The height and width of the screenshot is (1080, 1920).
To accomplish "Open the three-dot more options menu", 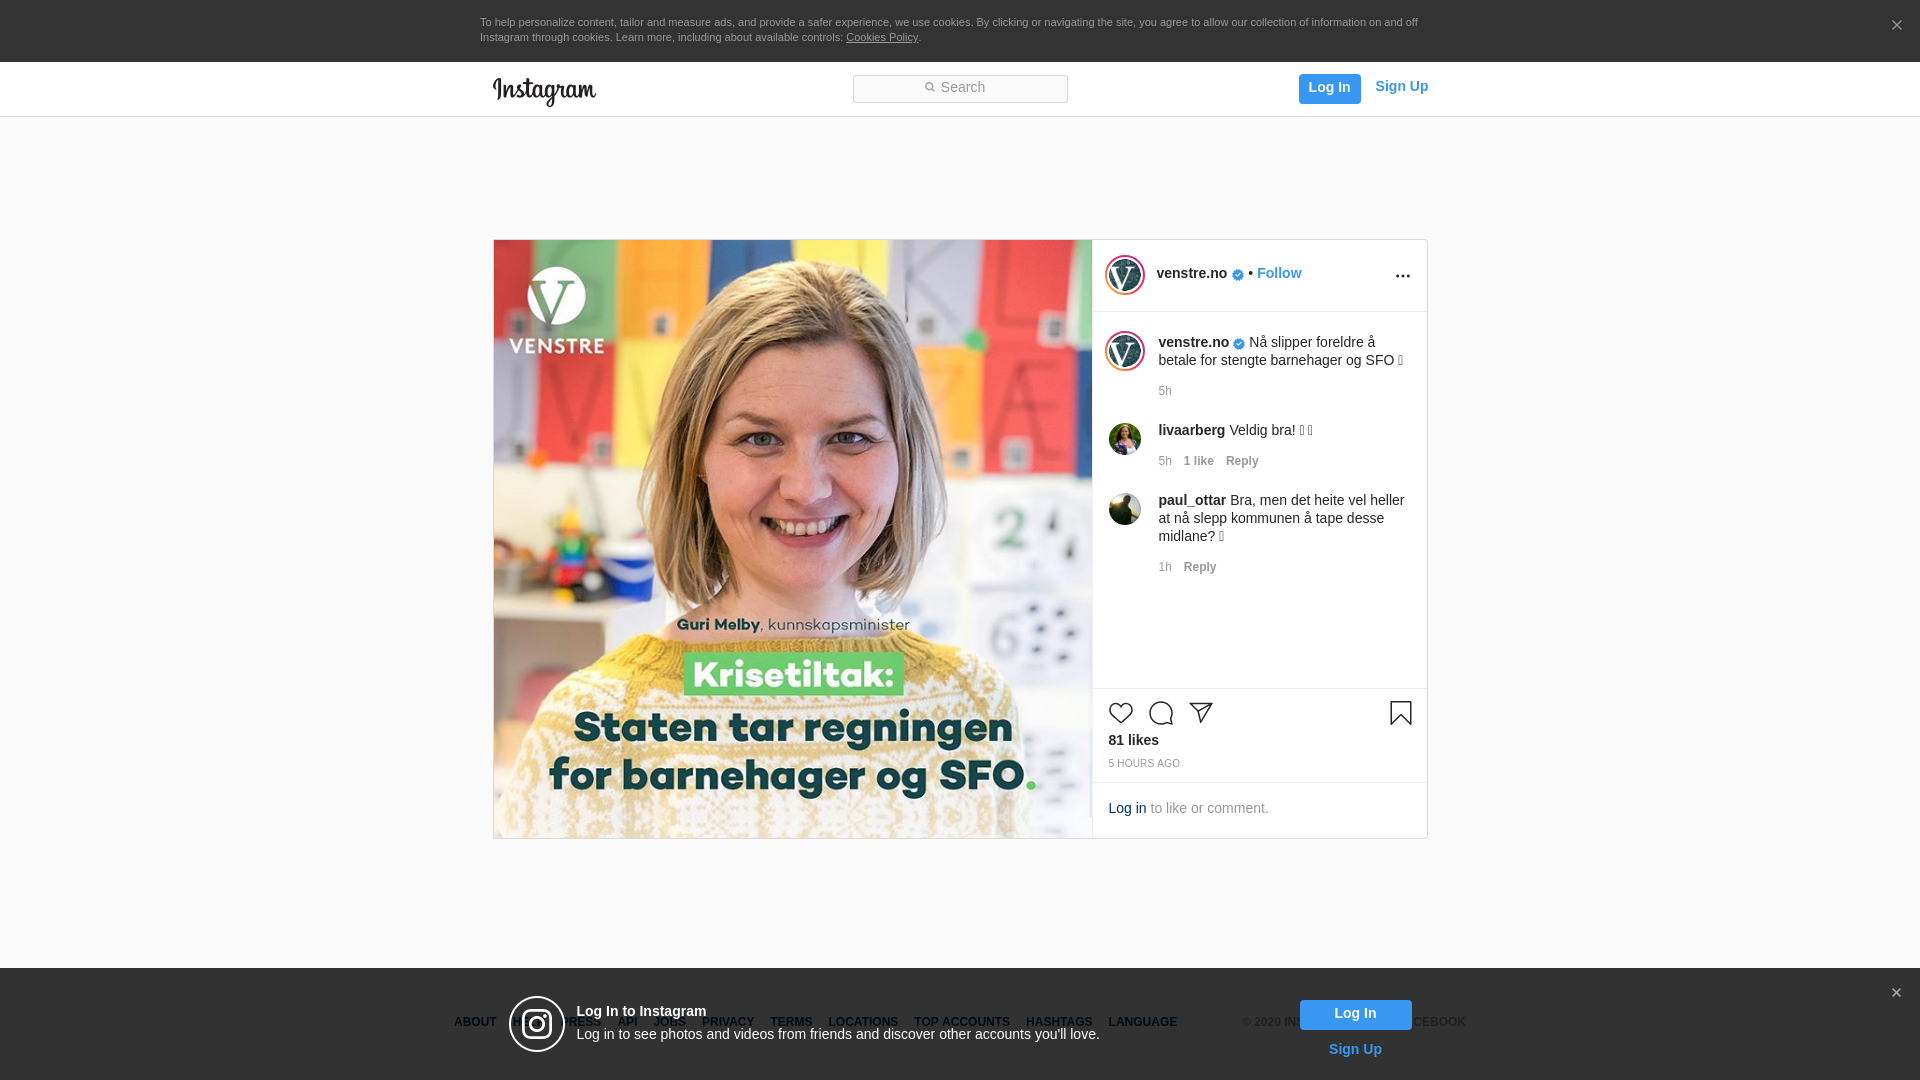I will point(1402,276).
